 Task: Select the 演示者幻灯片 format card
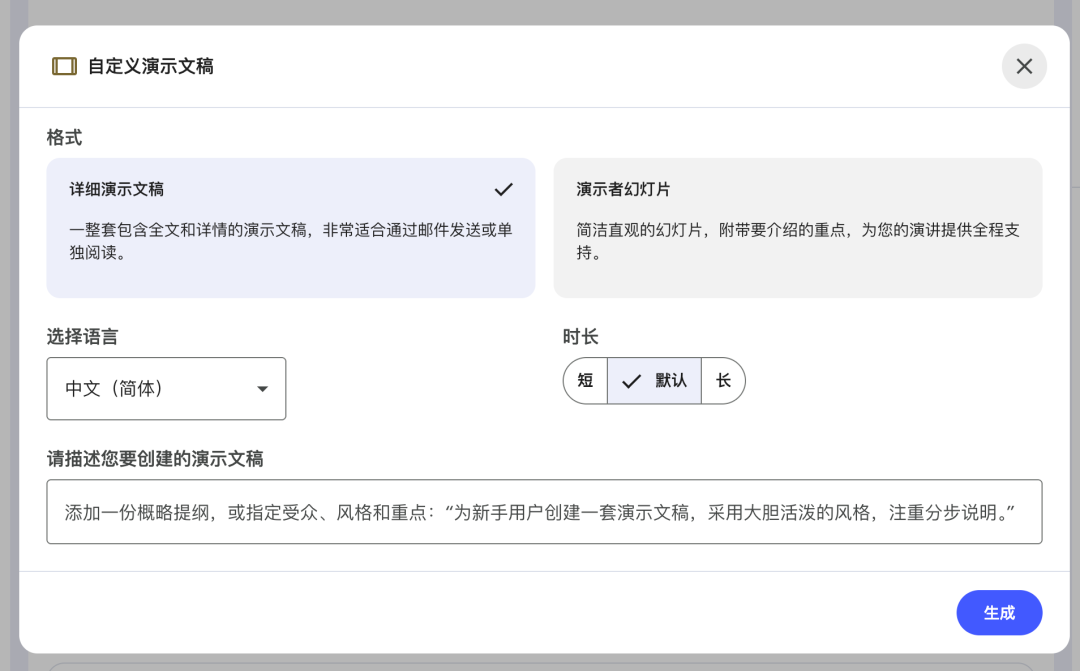[797, 227]
